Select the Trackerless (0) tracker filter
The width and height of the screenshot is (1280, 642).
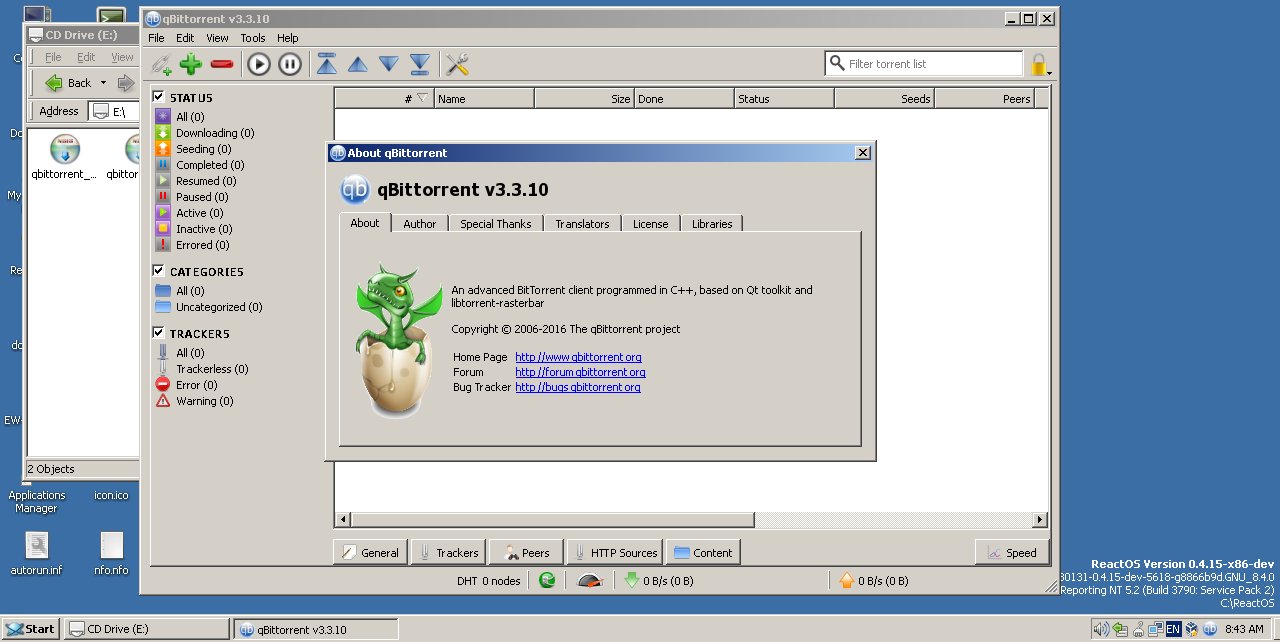(x=211, y=369)
